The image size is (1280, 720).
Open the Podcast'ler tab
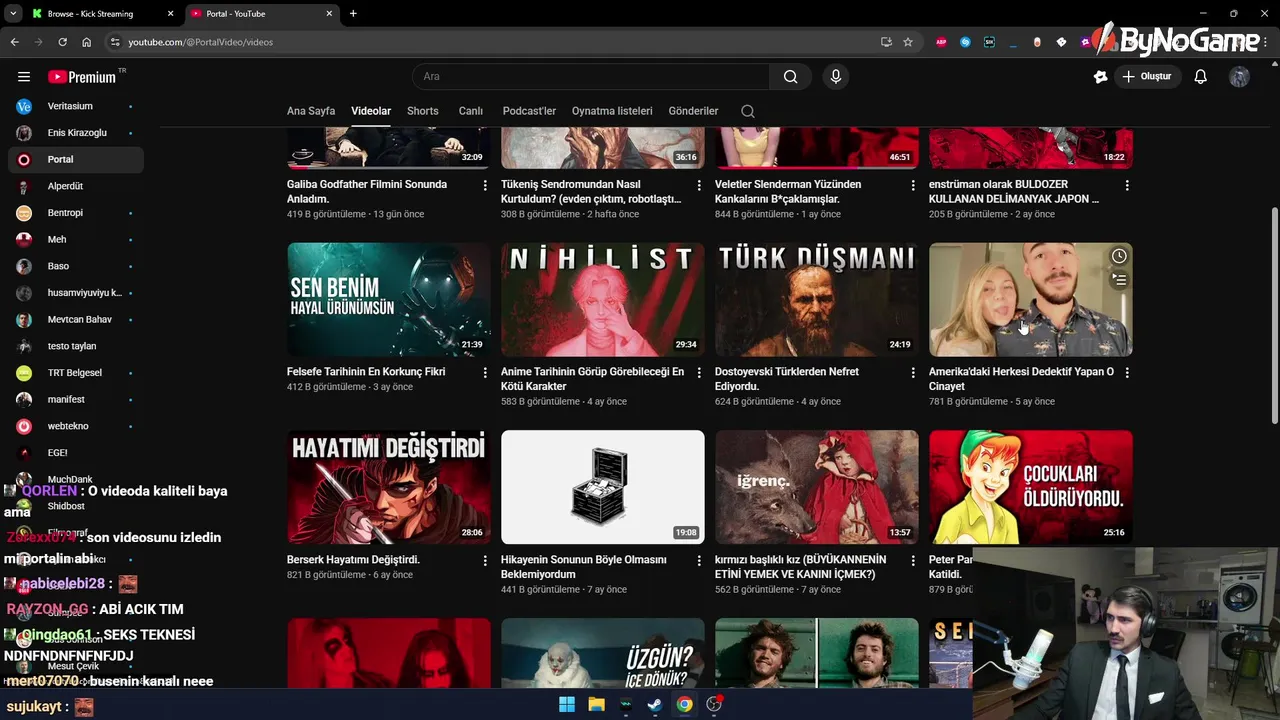[529, 111]
